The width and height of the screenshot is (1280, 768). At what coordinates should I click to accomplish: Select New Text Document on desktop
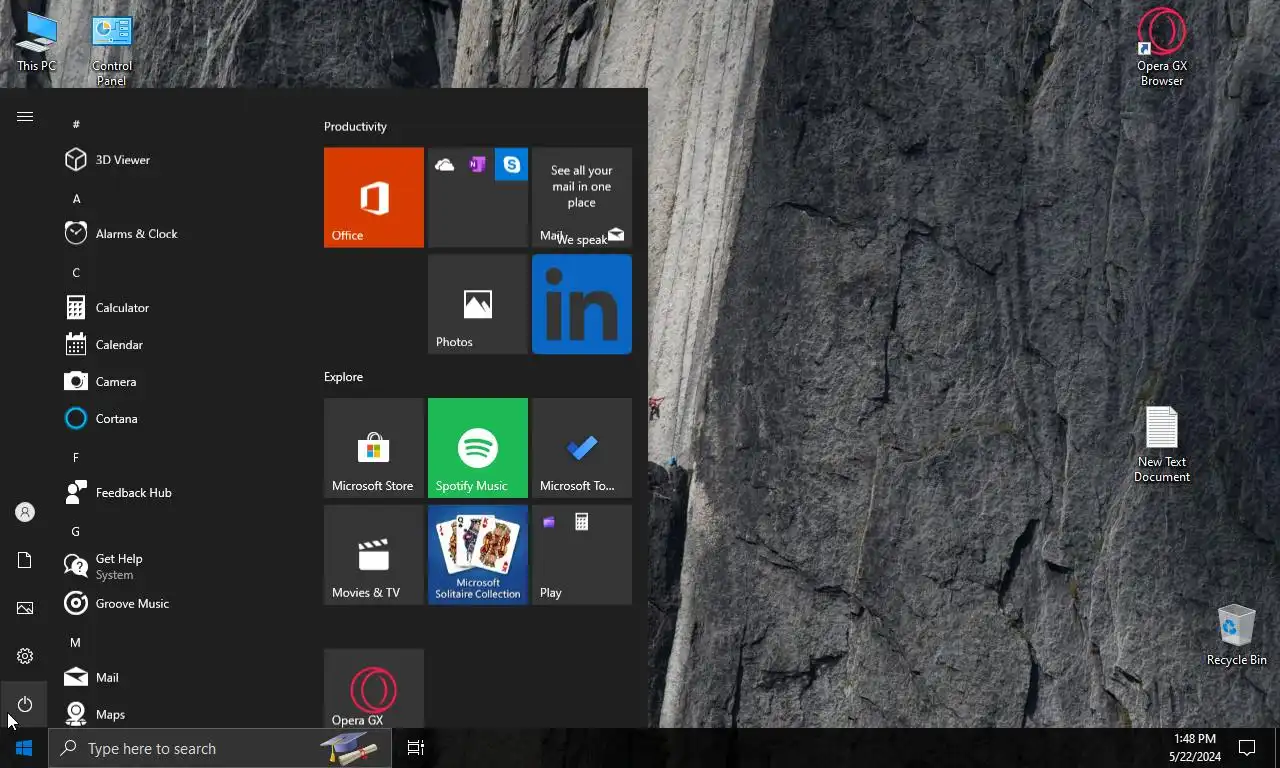pos(1162,445)
